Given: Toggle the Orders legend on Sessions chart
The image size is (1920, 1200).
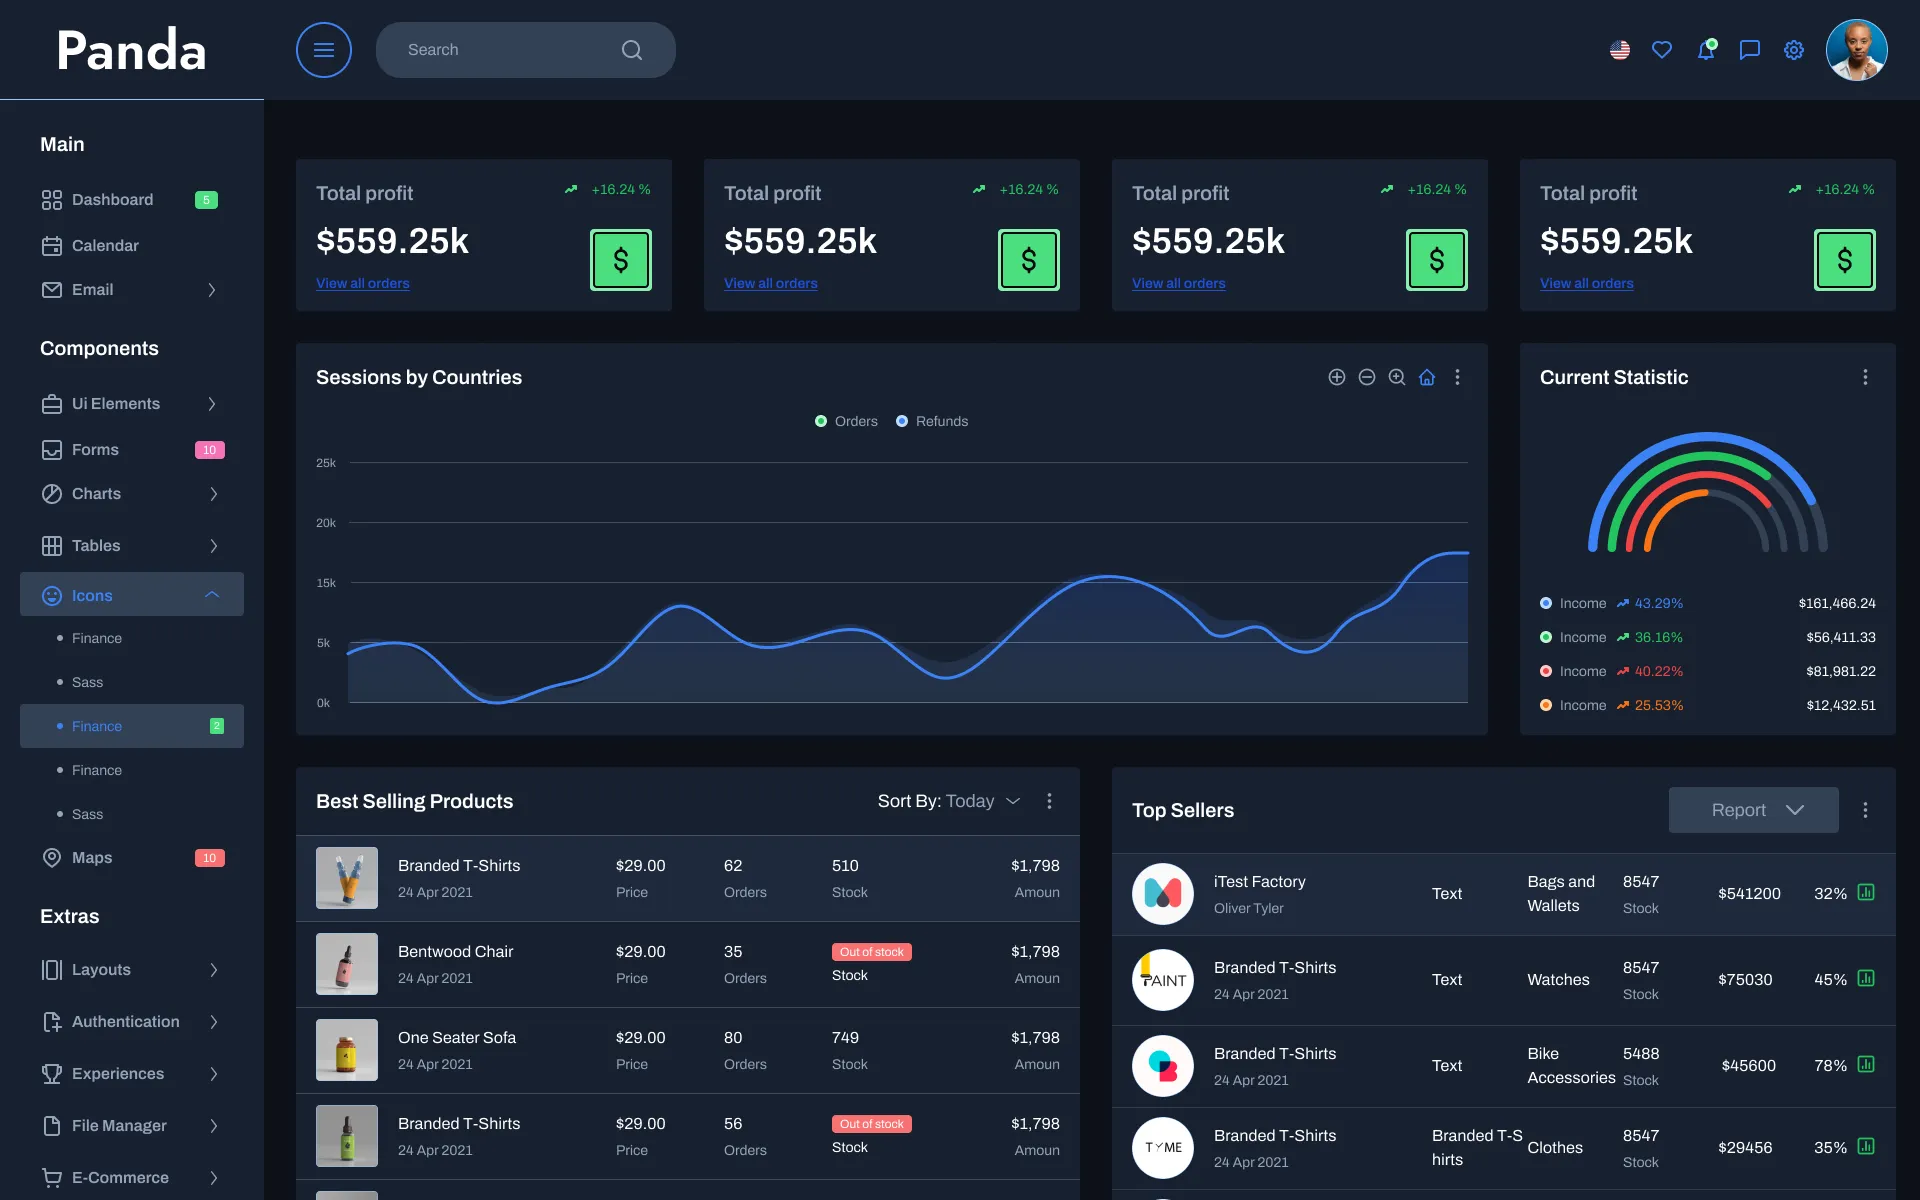Looking at the screenshot, I should (x=846, y=421).
